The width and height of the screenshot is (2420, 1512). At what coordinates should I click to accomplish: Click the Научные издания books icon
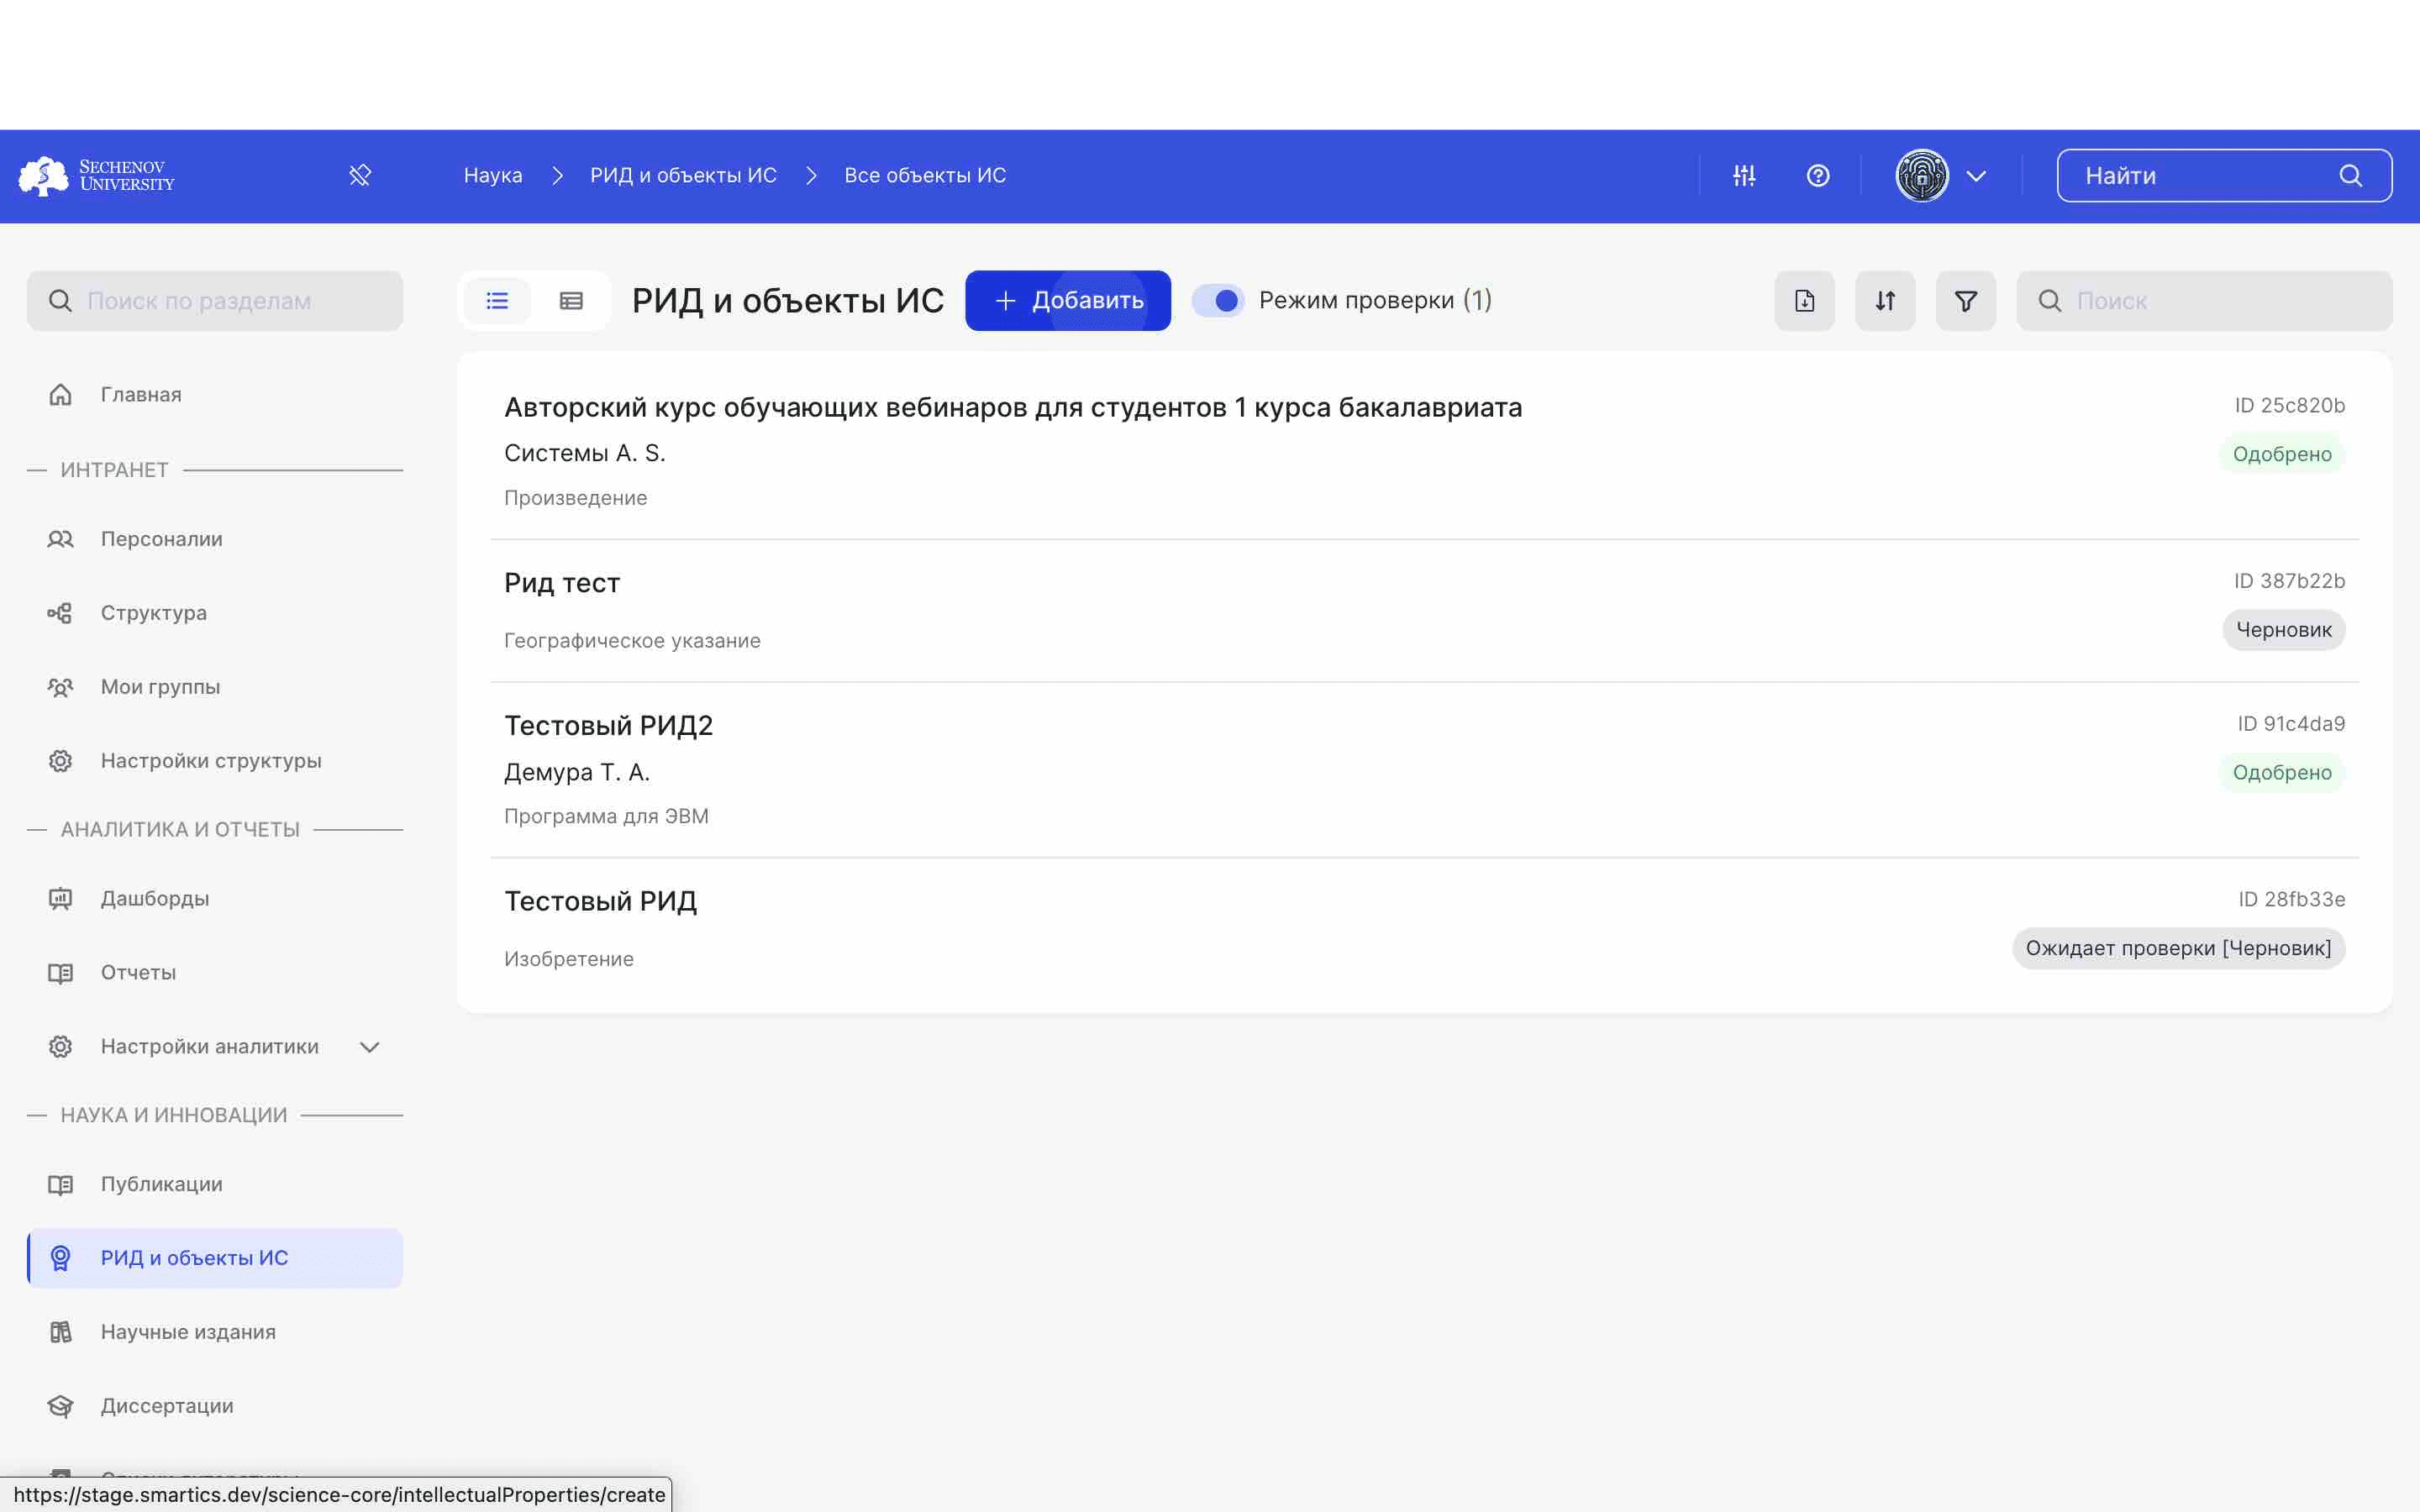[60, 1332]
